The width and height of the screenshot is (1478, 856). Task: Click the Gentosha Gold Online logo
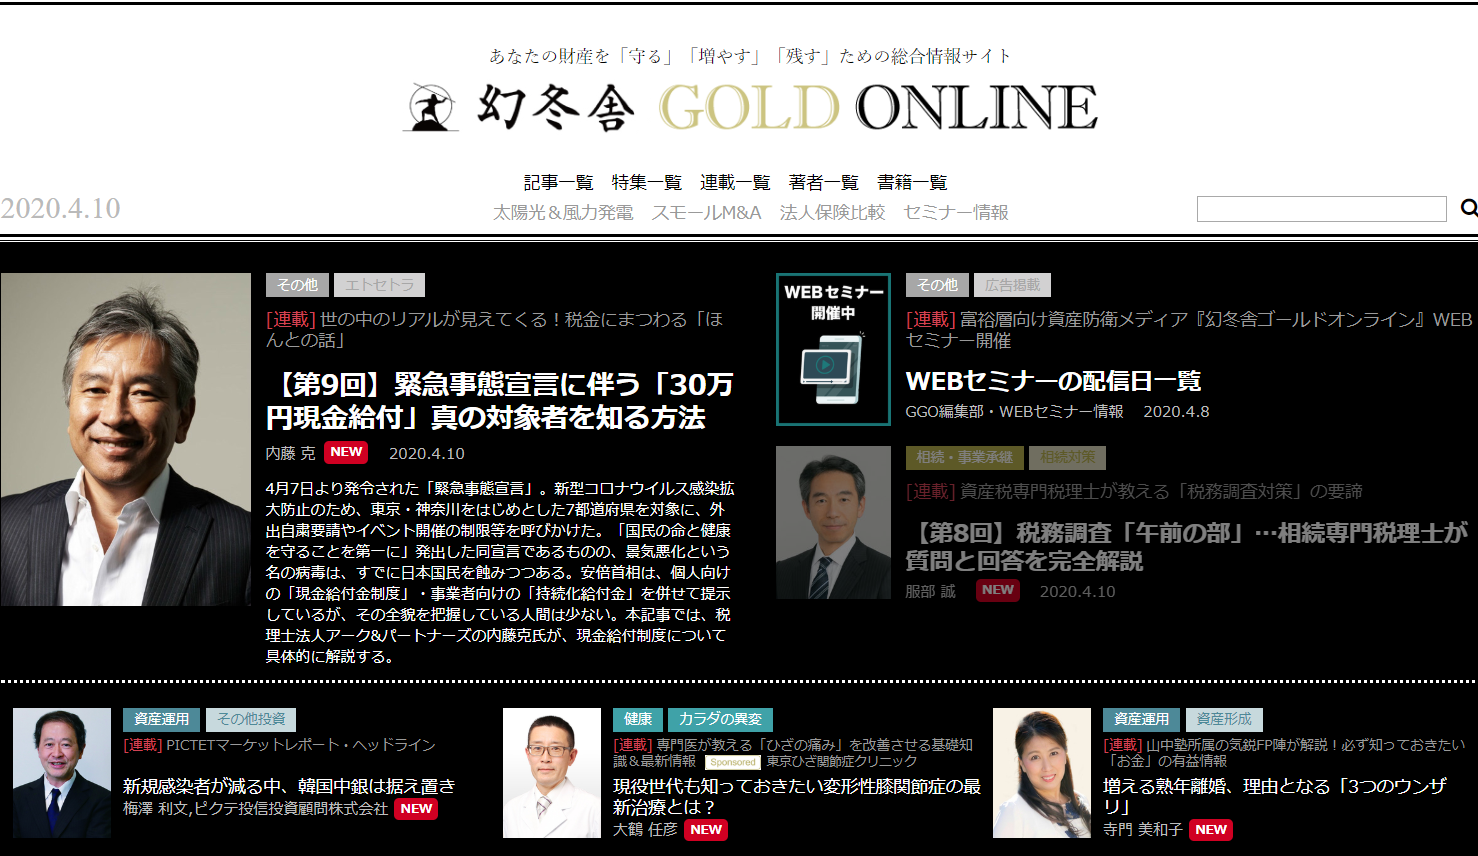750,108
